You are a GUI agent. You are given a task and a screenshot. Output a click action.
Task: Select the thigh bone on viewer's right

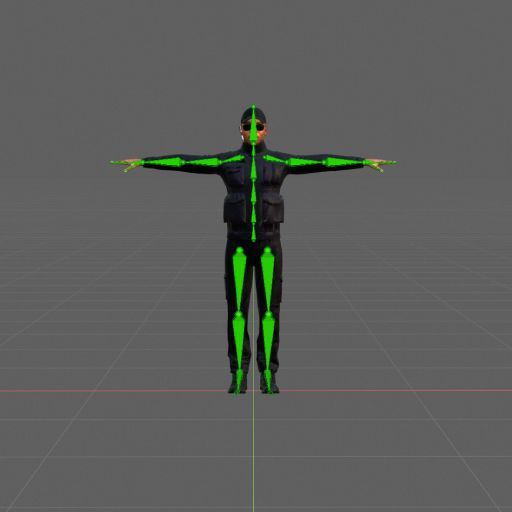(268, 281)
